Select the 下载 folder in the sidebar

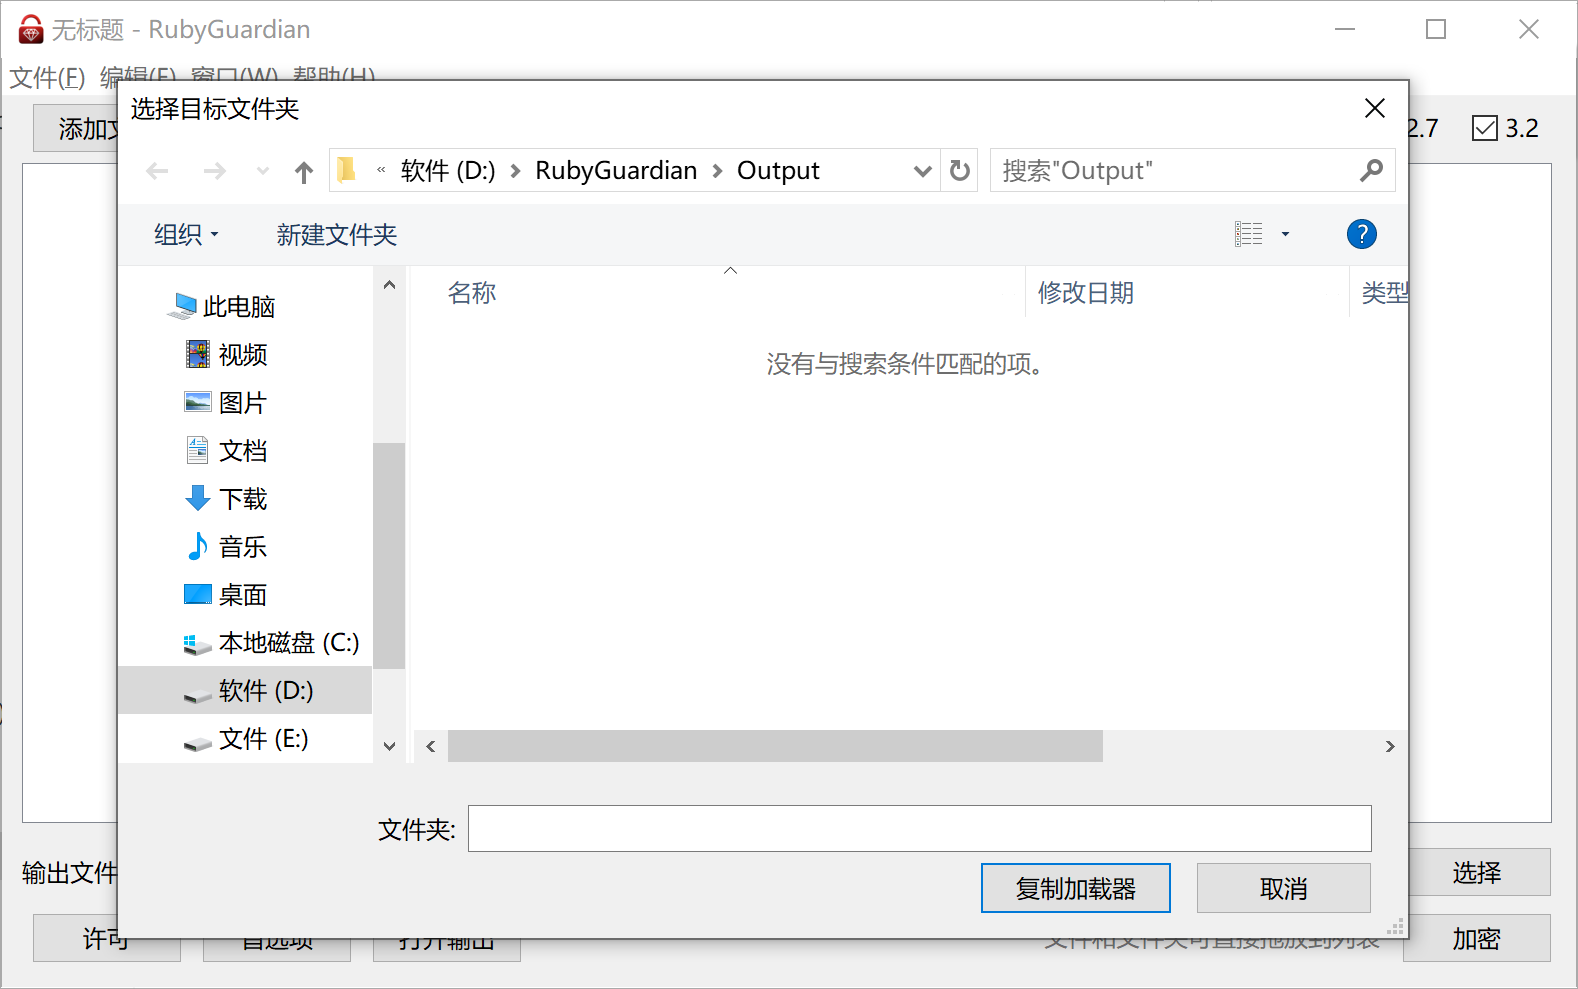242,498
